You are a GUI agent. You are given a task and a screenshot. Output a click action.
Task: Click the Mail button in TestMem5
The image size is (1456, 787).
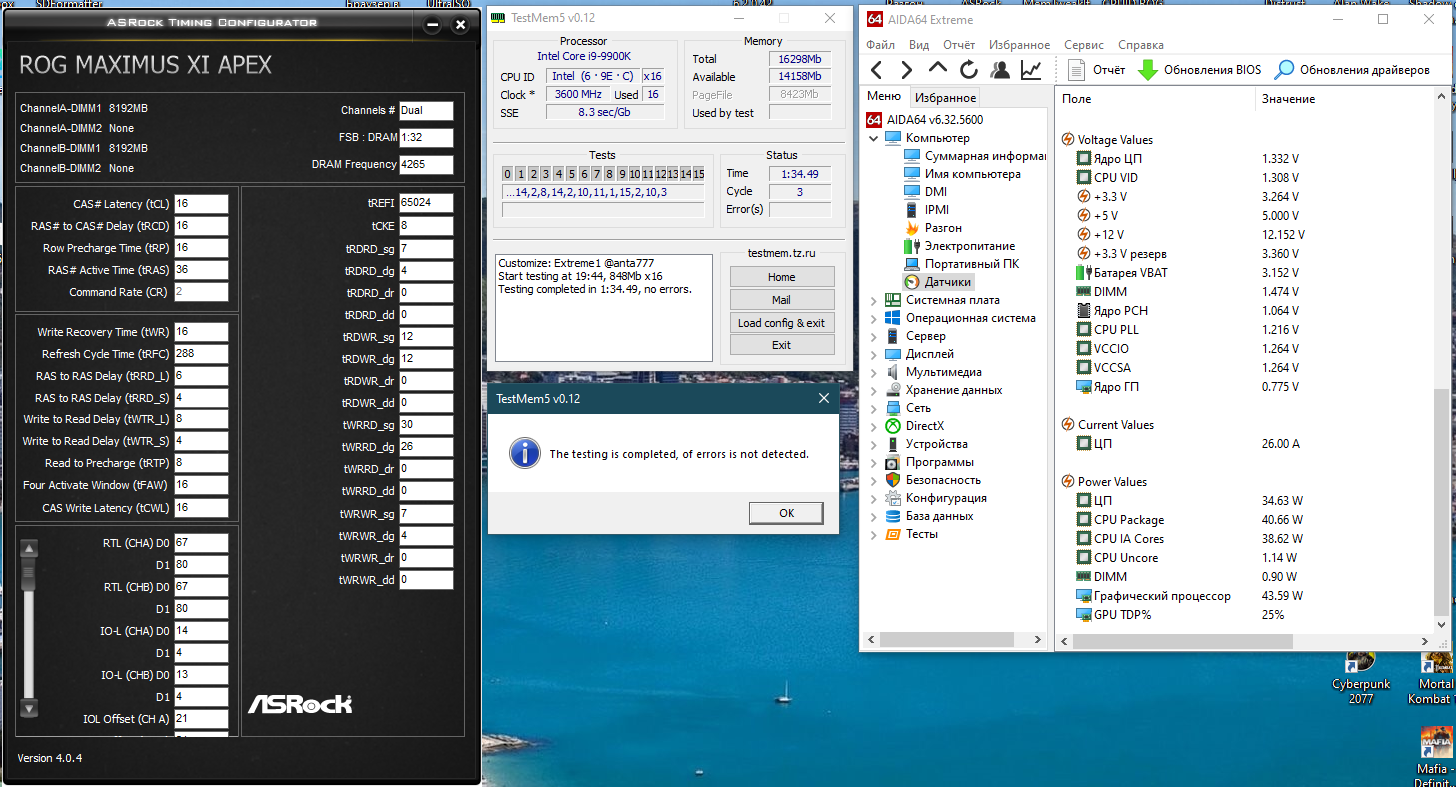(x=782, y=299)
